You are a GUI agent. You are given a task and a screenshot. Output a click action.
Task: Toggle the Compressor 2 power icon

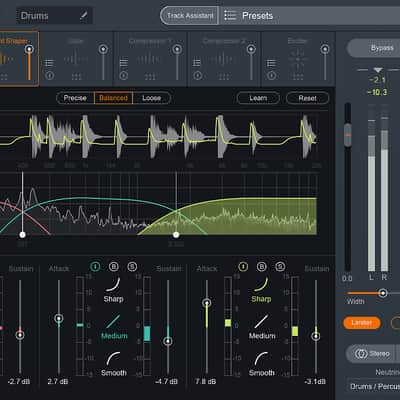click(x=197, y=76)
